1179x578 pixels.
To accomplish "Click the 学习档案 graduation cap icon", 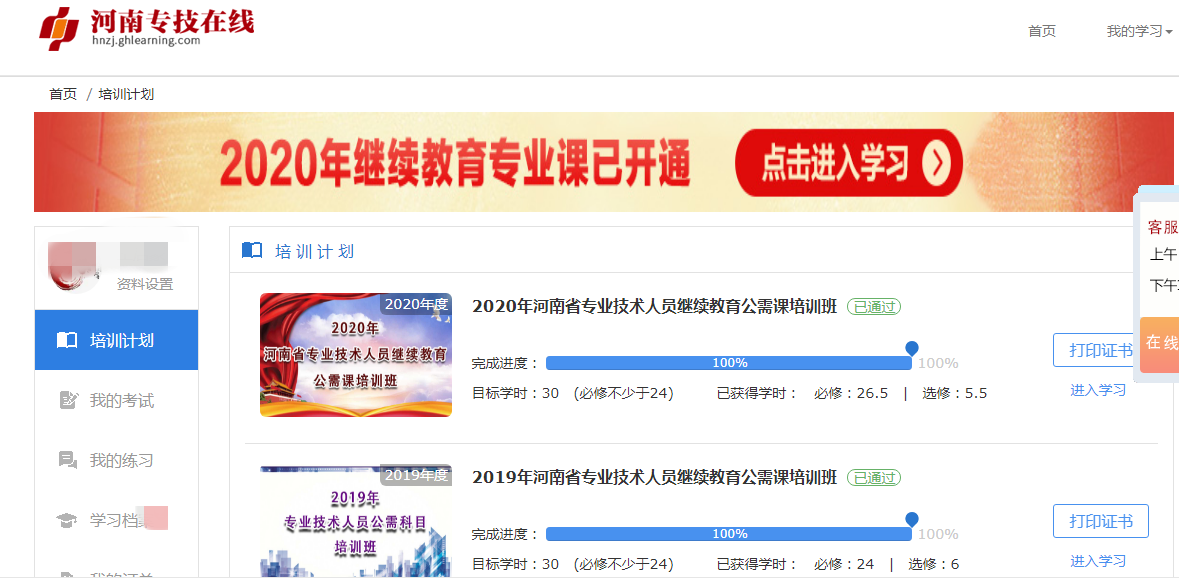I will (x=67, y=521).
